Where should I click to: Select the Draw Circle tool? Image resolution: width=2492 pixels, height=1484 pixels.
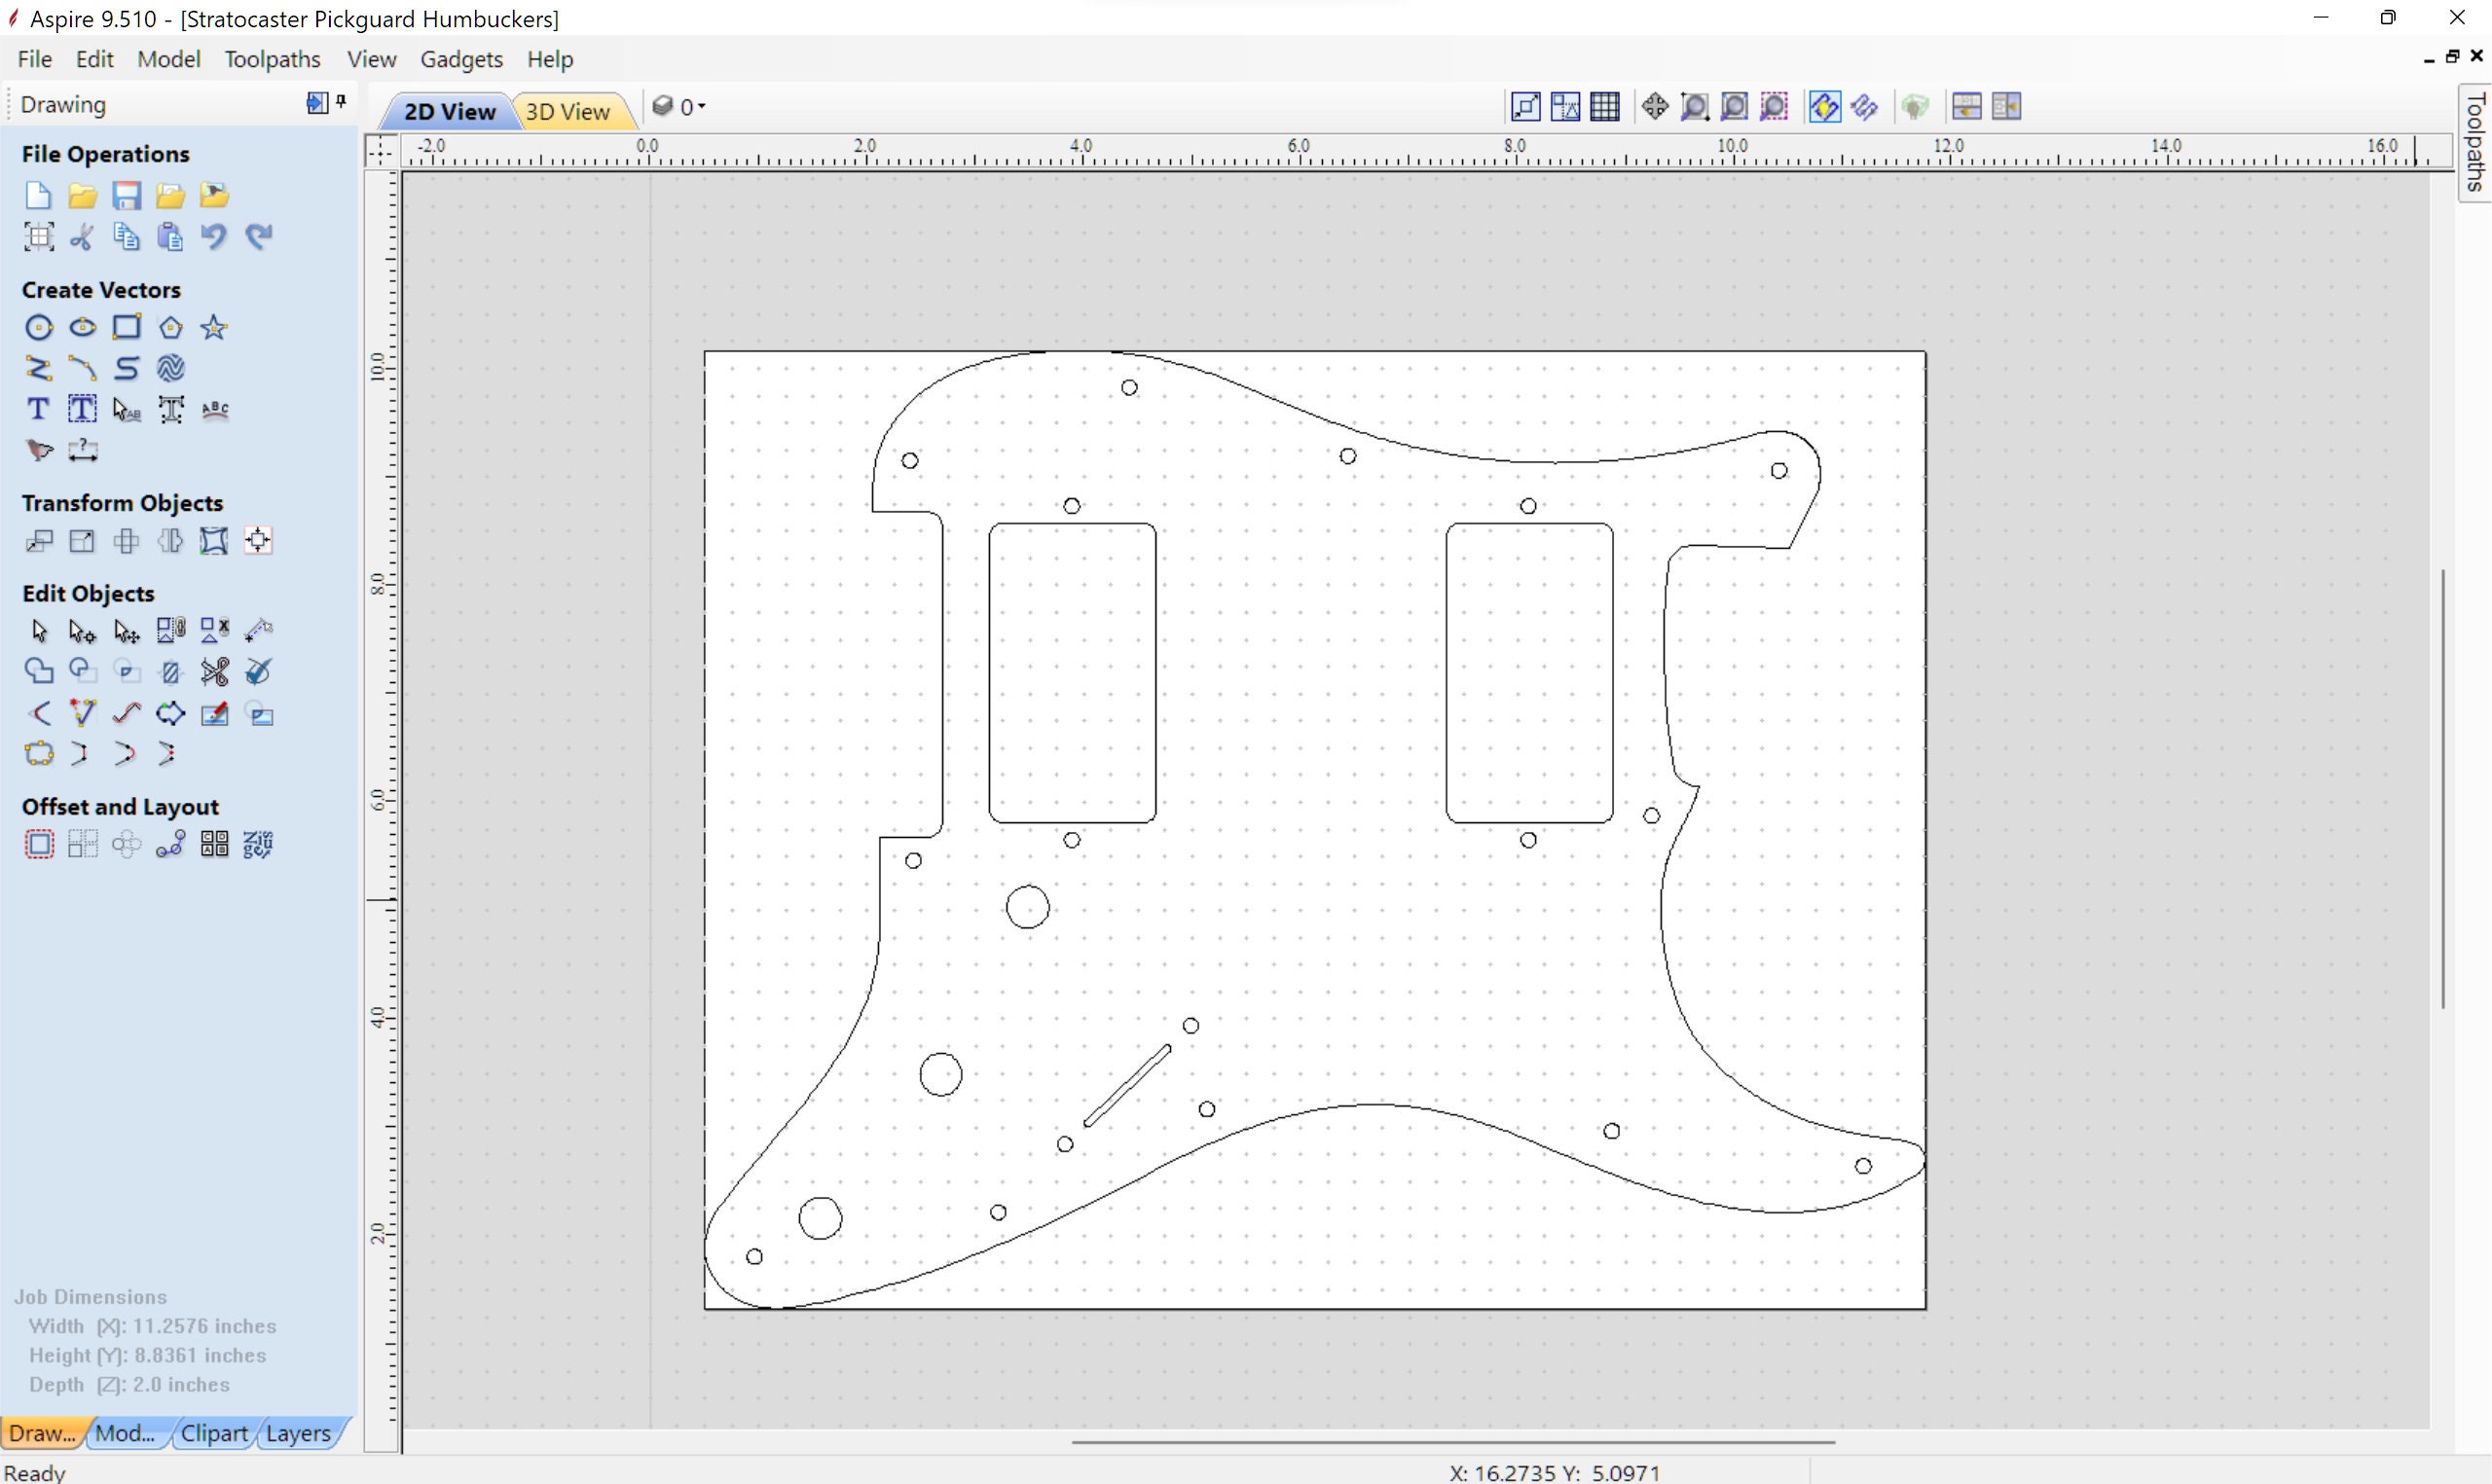38,326
